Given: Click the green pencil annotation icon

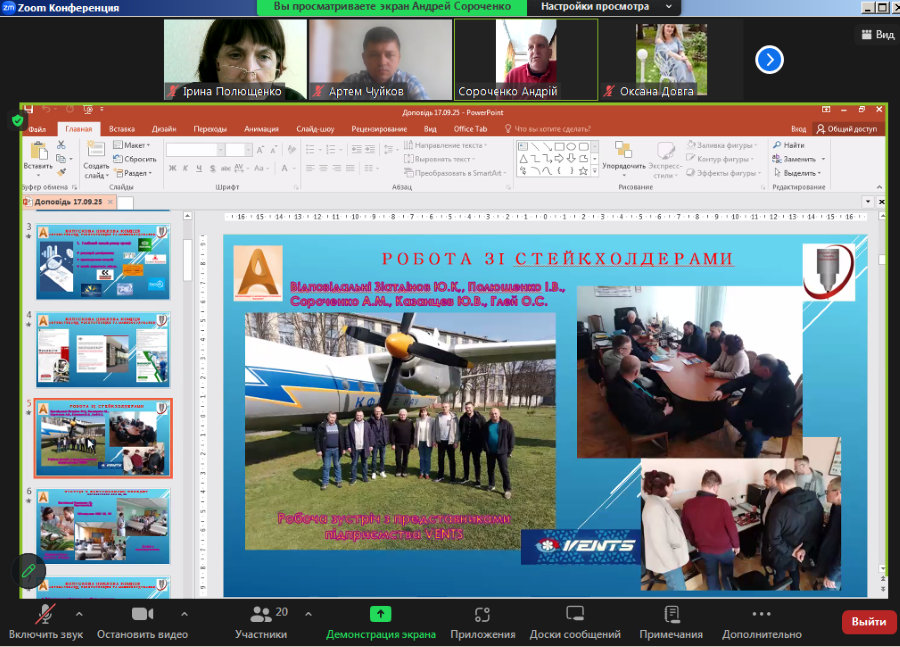Looking at the screenshot, I should (x=29, y=570).
